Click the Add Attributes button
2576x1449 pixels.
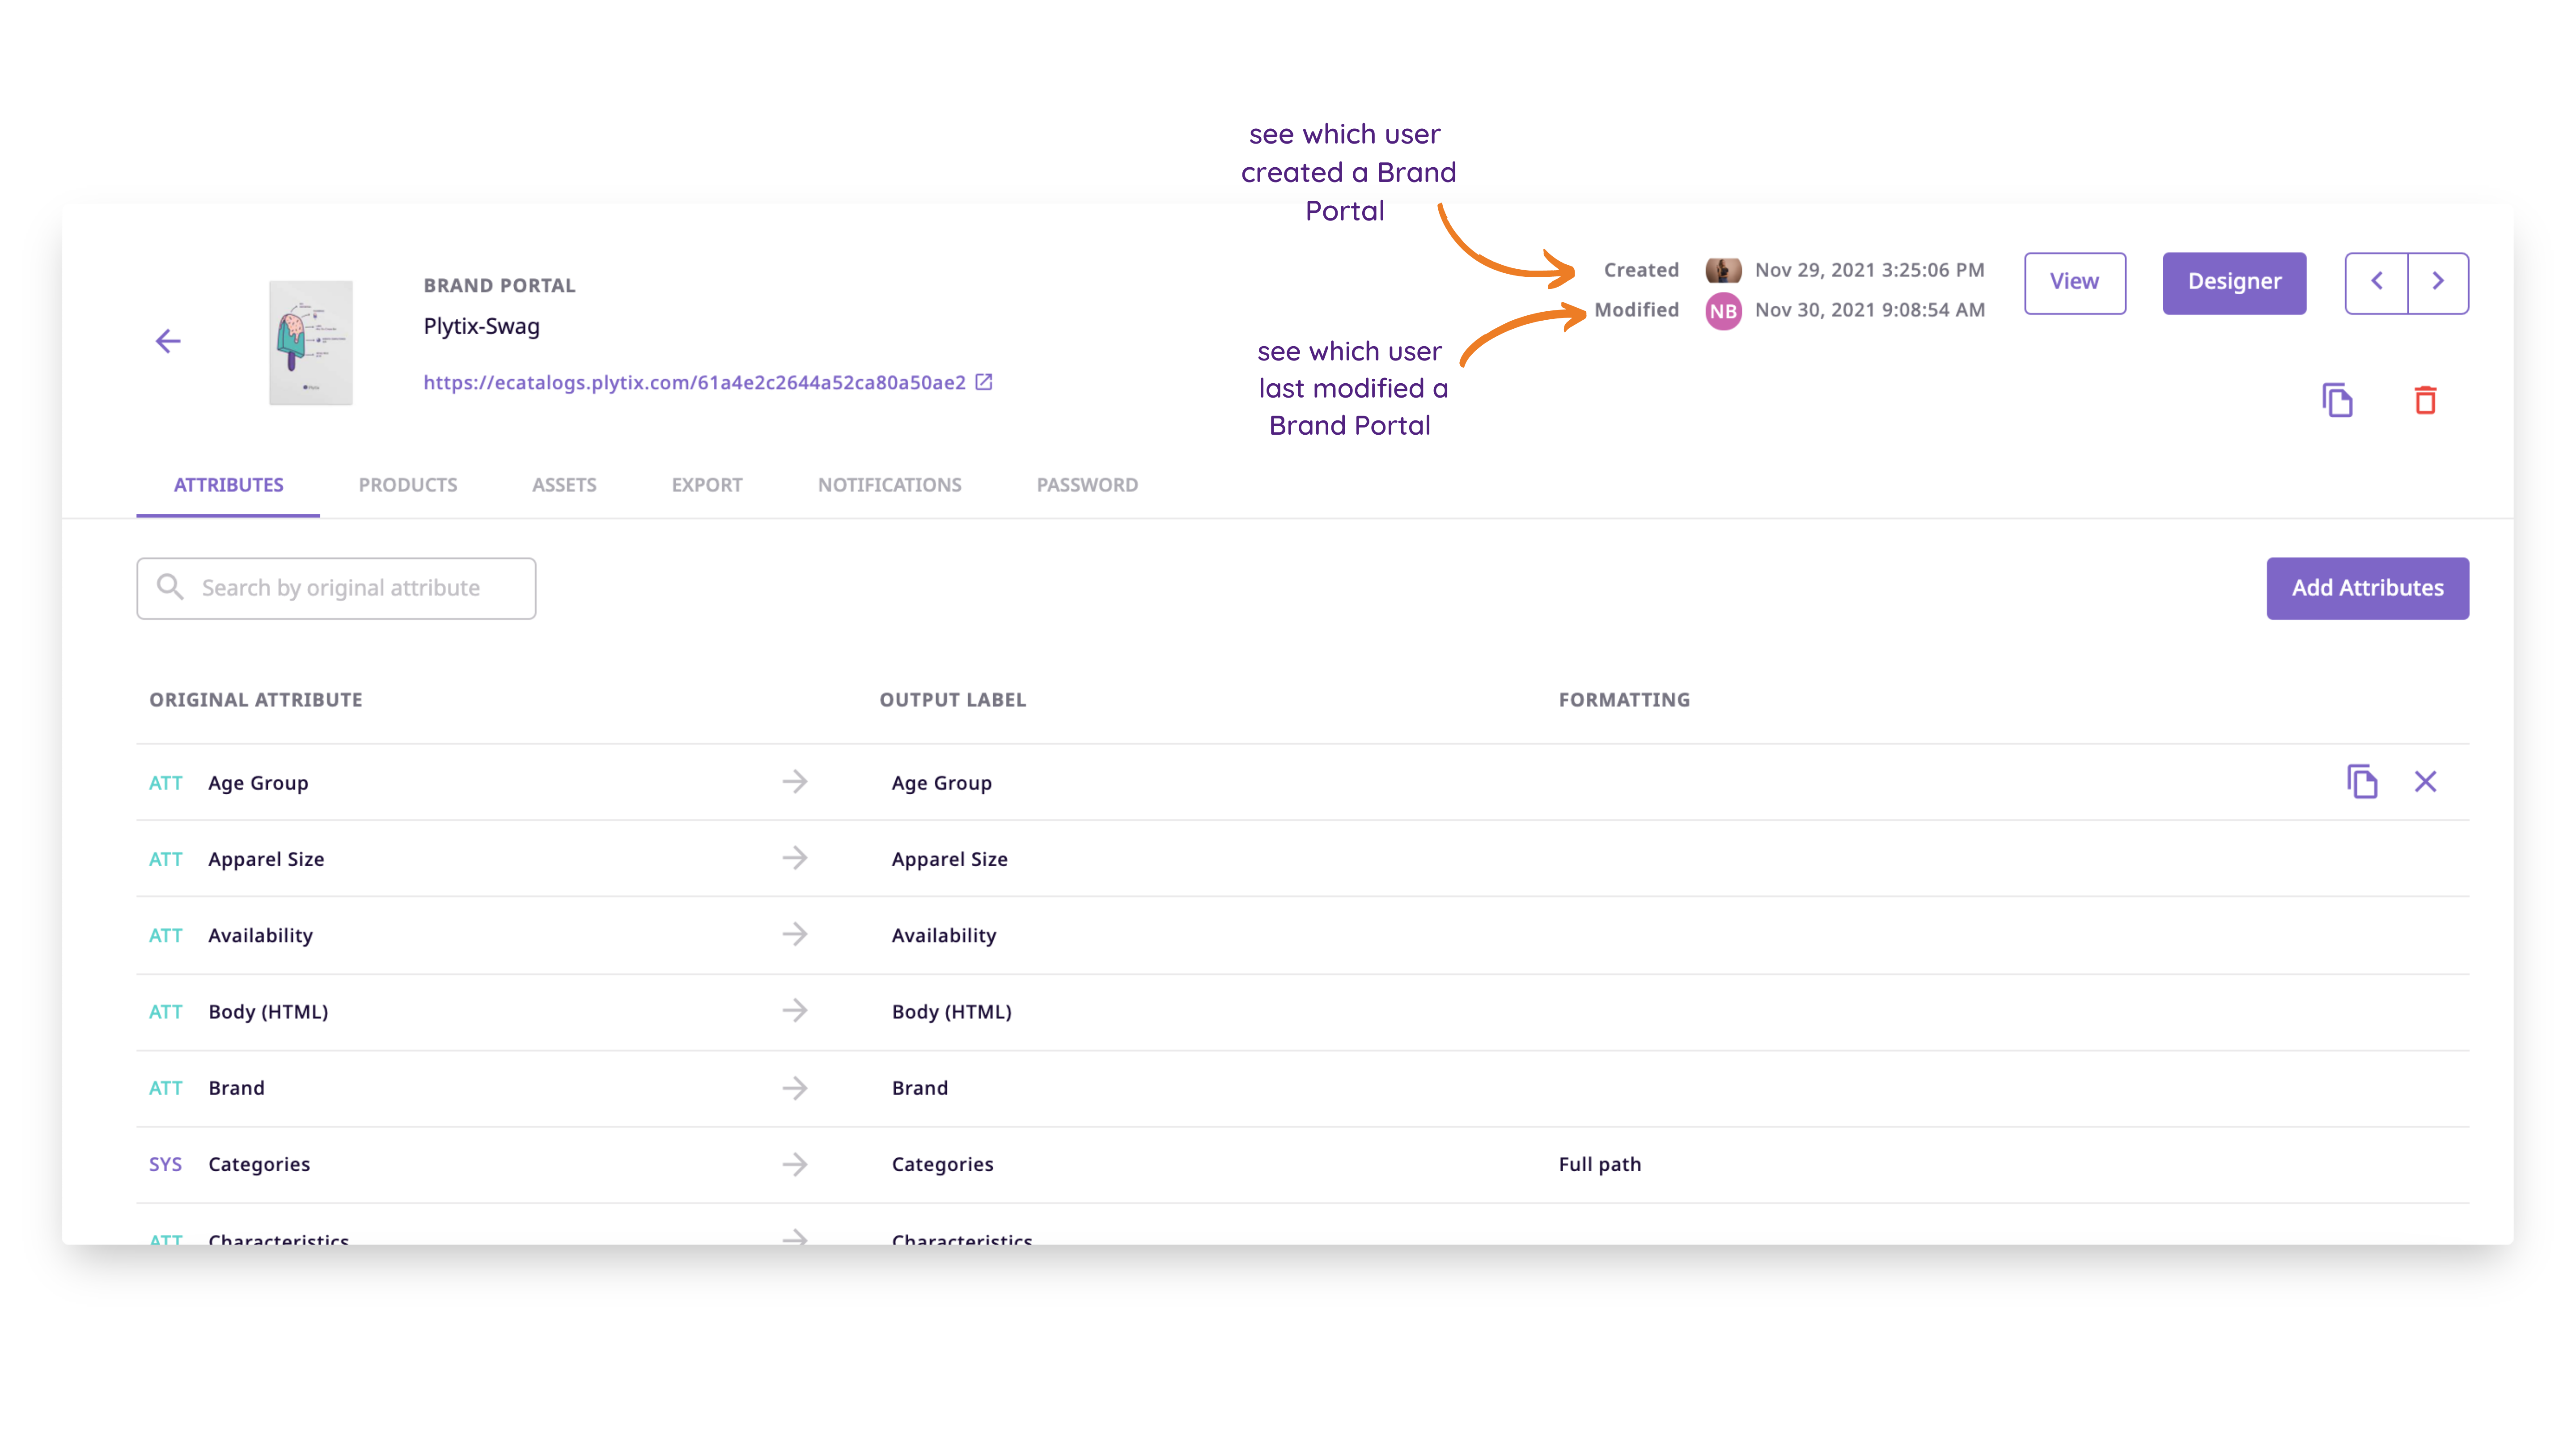pyautogui.click(x=2367, y=588)
